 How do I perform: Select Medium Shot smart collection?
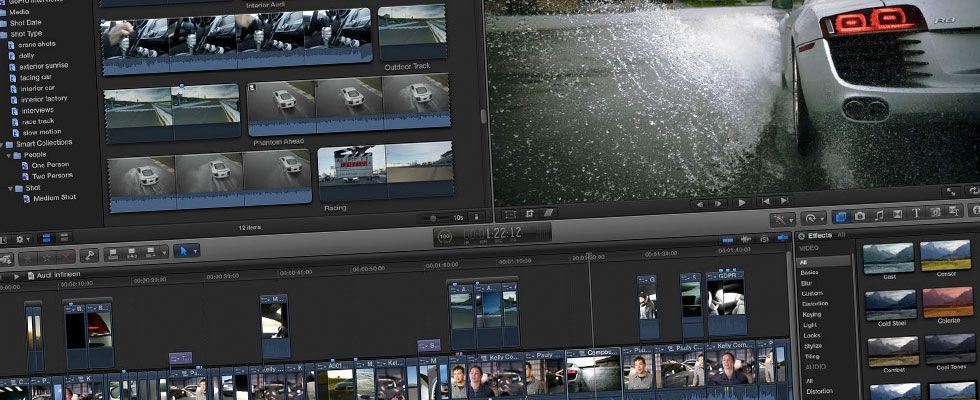[54, 198]
